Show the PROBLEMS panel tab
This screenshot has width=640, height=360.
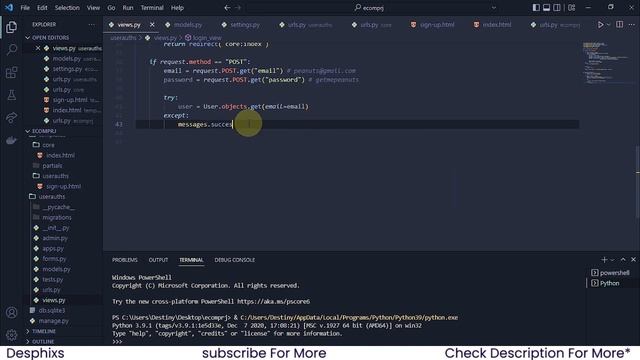click(x=125, y=260)
